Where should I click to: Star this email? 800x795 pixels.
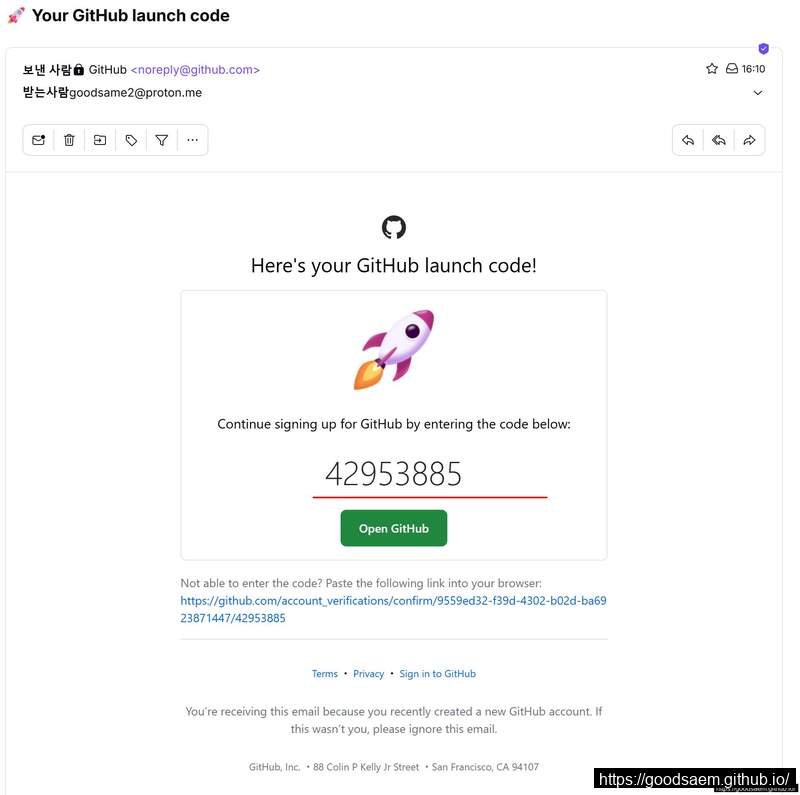click(x=712, y=68)
